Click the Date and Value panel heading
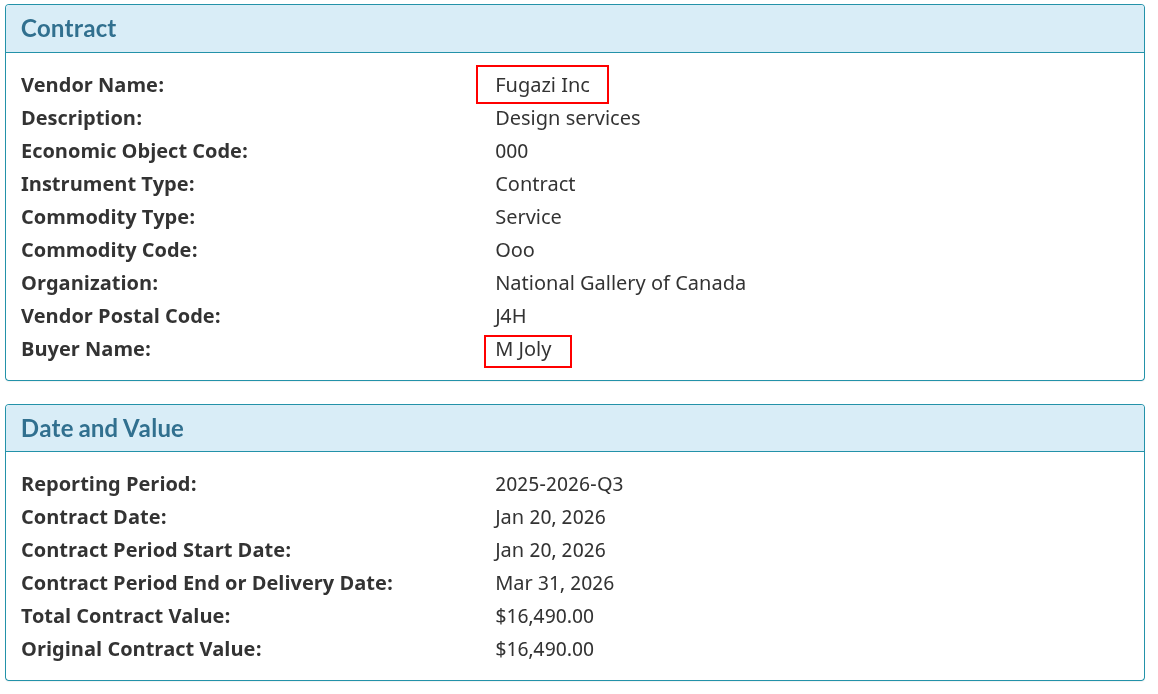Viewport: 1158px width, 694px height. click(x=103, y=429)
